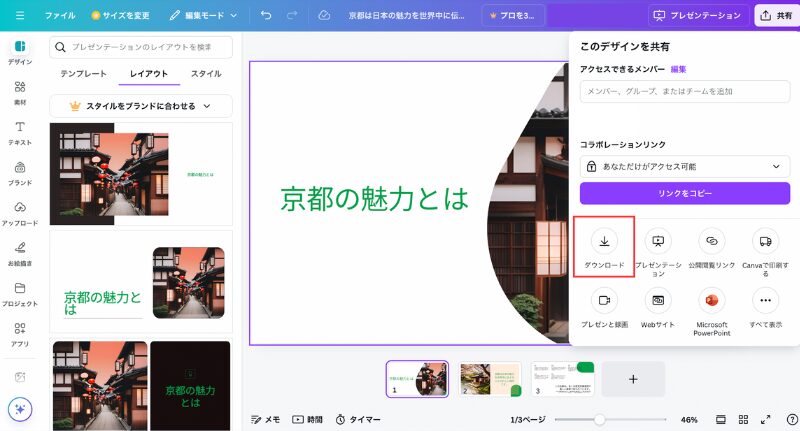
Task: Open the ファイル menu
Action: point(60,15)
